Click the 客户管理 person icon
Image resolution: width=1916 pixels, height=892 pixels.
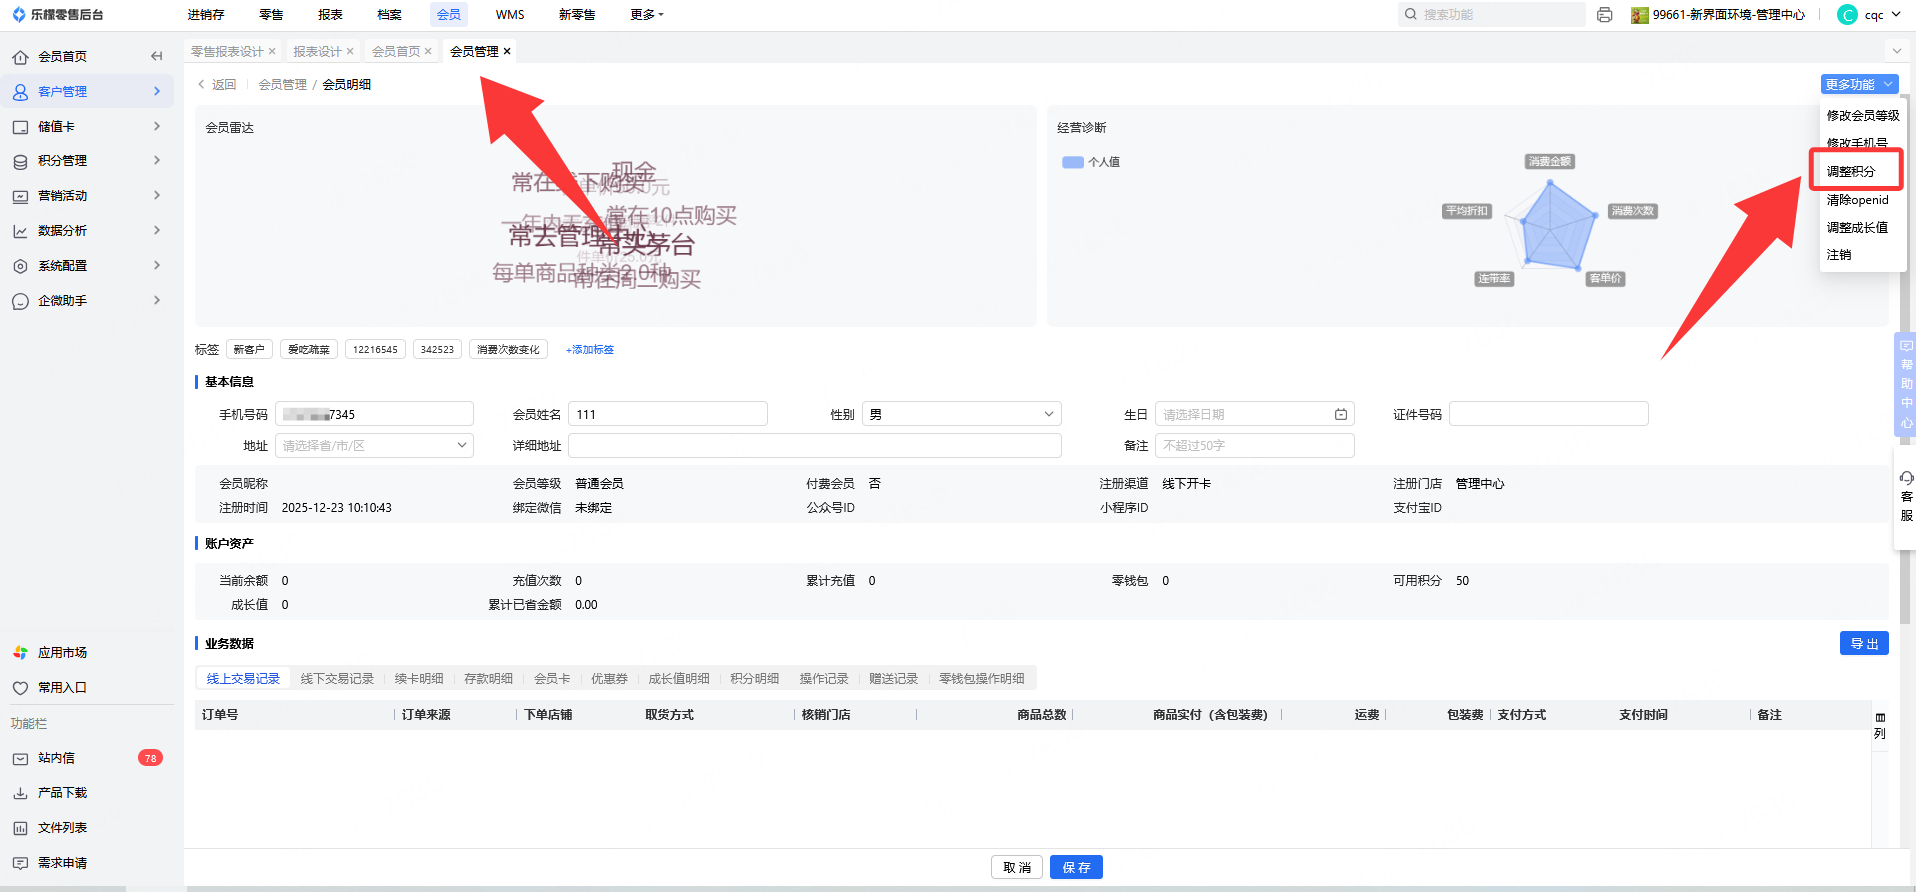[20, 92]
